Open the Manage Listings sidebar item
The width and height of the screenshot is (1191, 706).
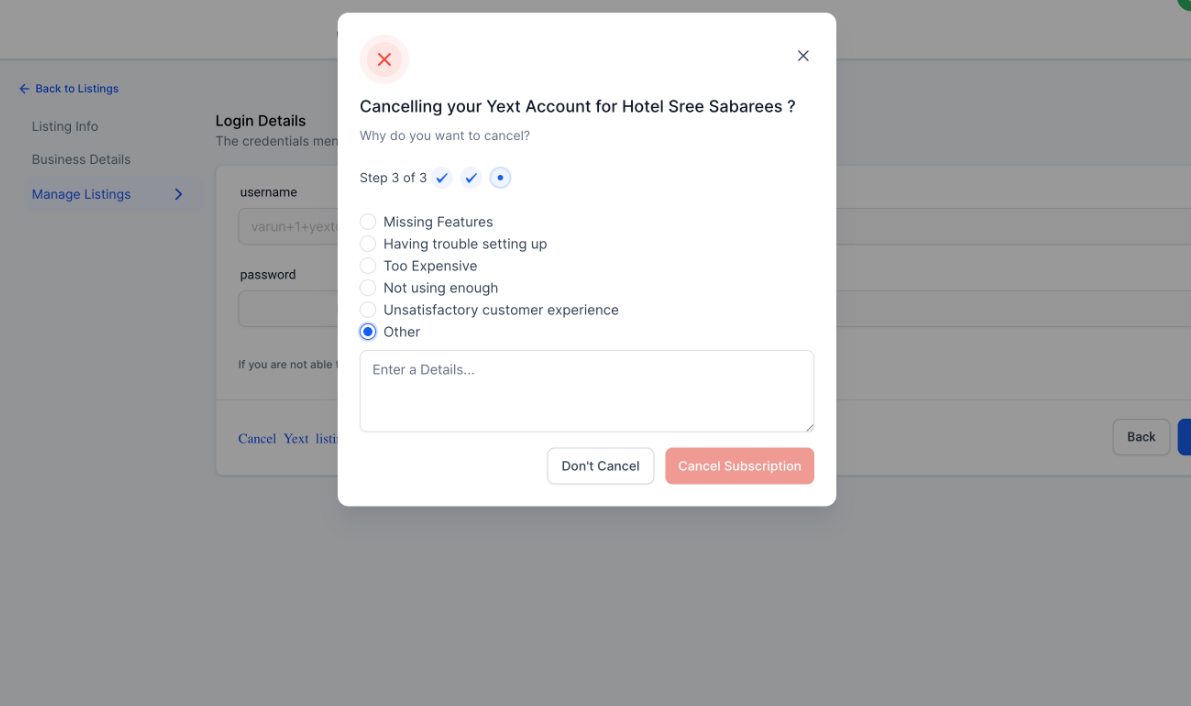(x=114, y=195)
